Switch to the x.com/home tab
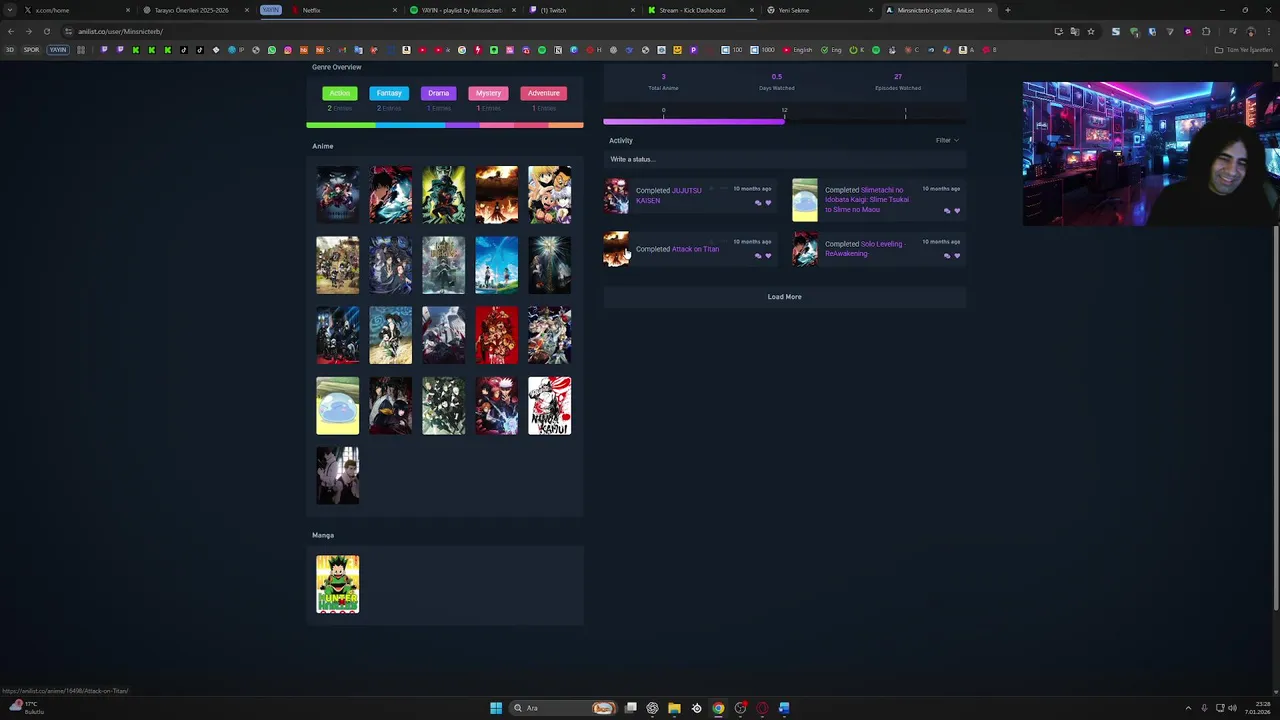This screenshot has width=1280, height=720. click(x=75, y=10)
